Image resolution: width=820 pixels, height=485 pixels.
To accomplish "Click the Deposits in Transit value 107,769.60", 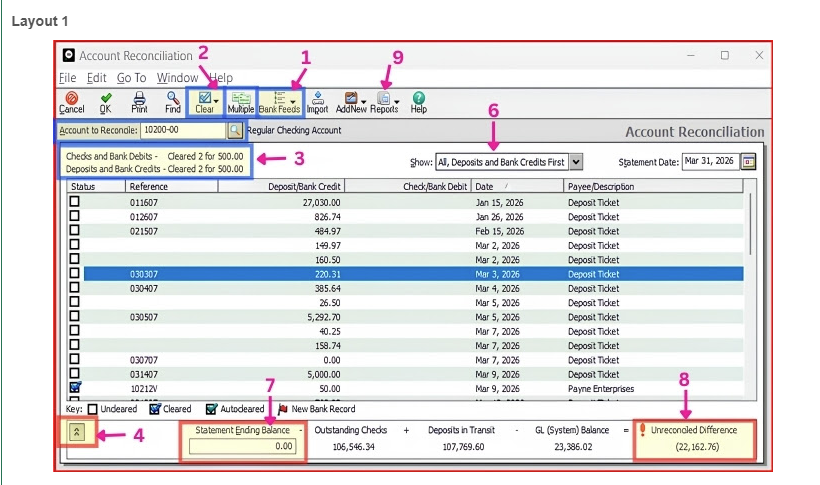I will click(x=463, y=447).
